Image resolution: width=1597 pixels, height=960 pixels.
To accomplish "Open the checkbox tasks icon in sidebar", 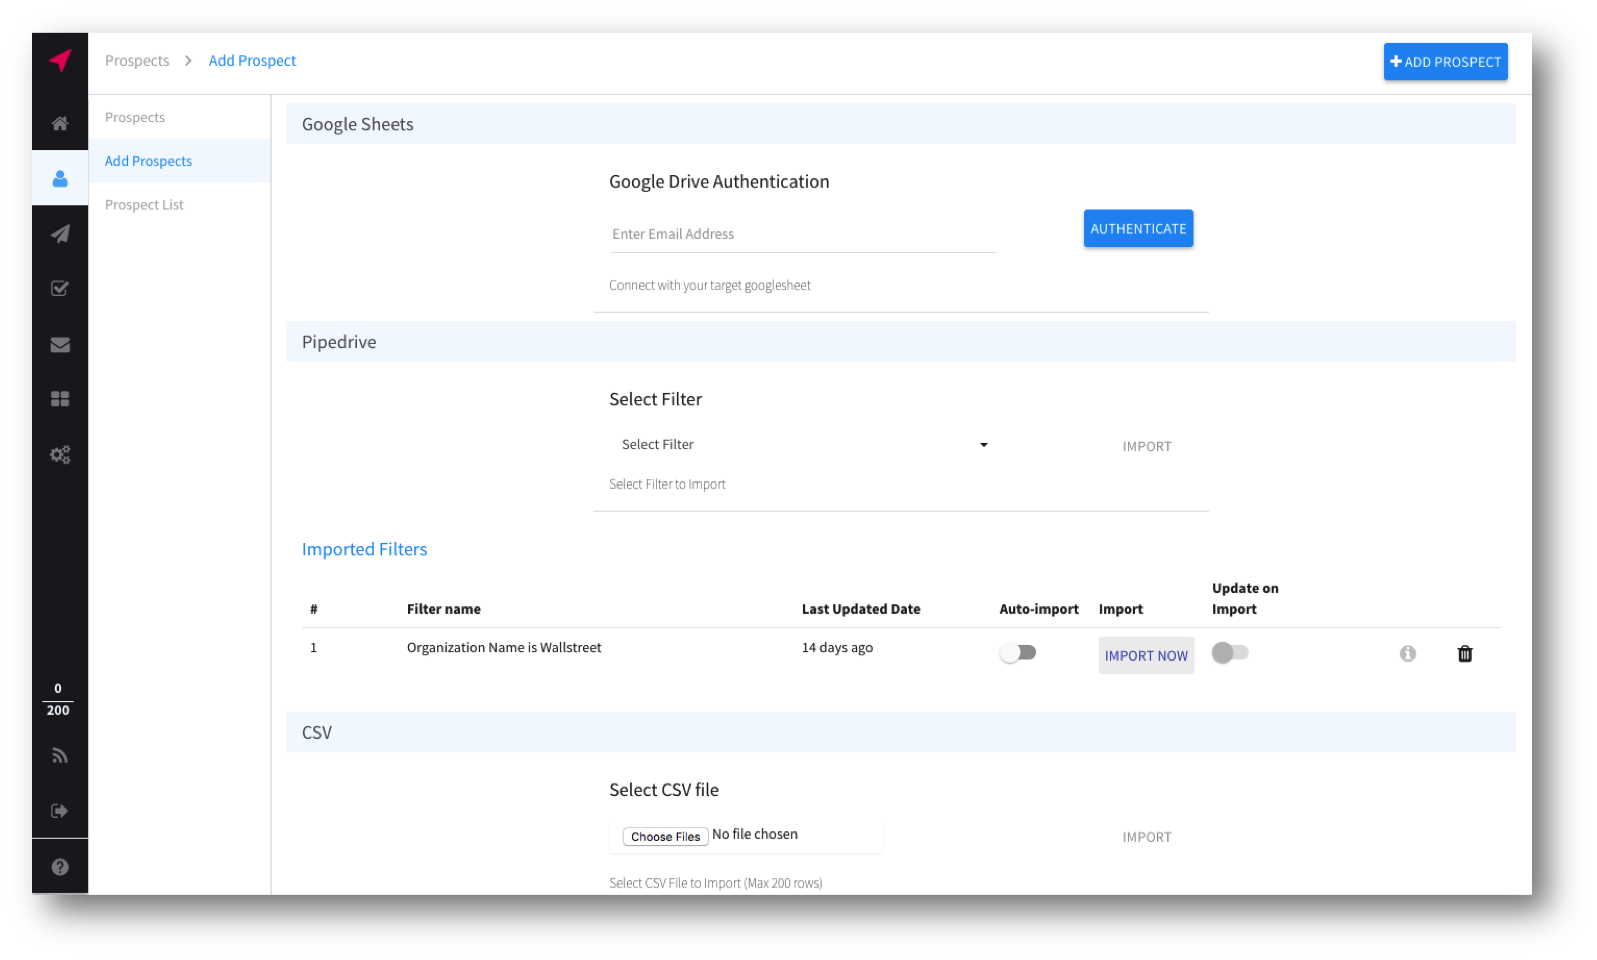I will [60, 289].
